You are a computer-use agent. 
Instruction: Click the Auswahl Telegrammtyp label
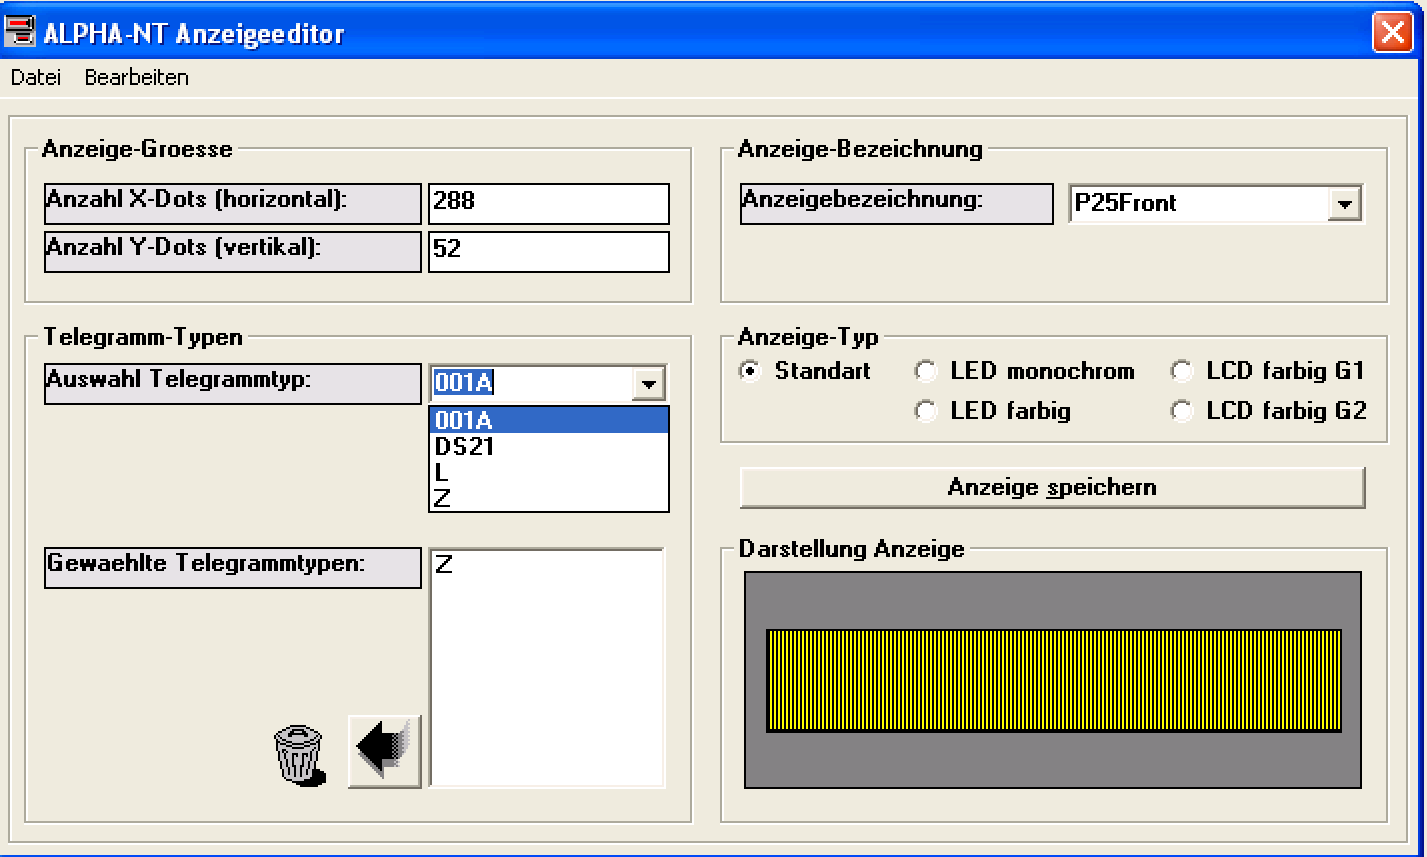[x=233, y=384]
